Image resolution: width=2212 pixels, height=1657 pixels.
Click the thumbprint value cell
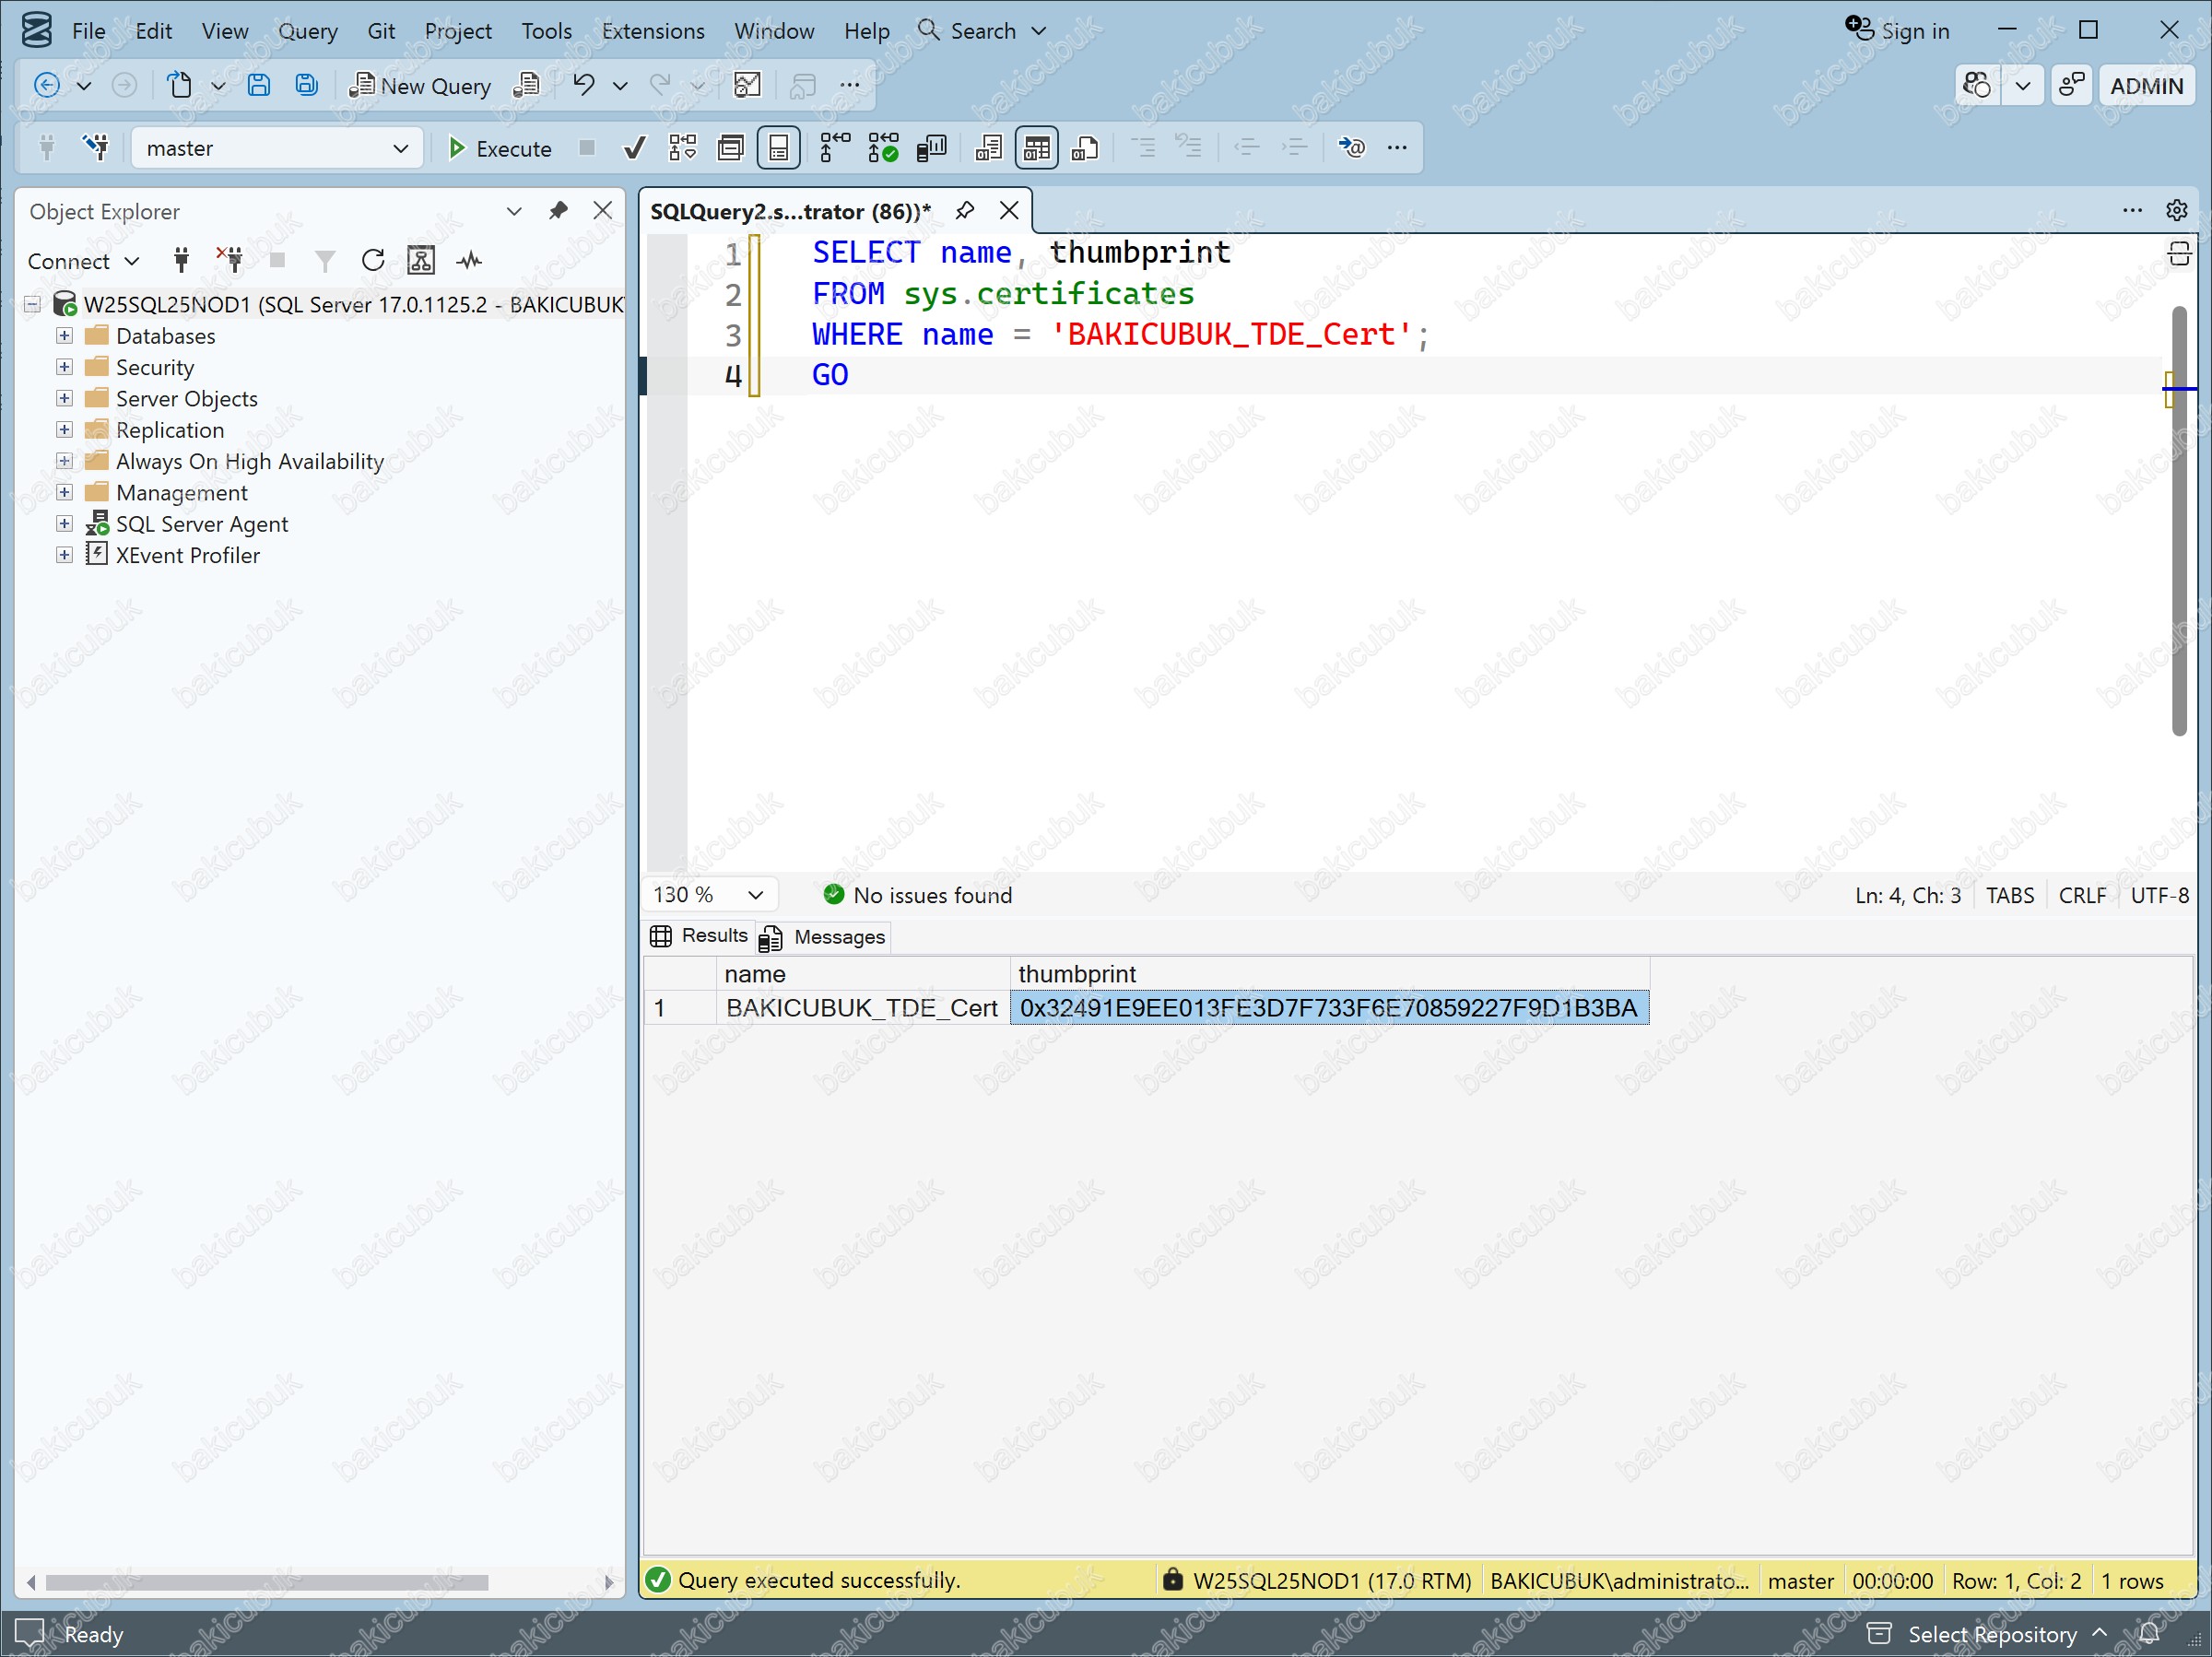pos(1328,1008)
